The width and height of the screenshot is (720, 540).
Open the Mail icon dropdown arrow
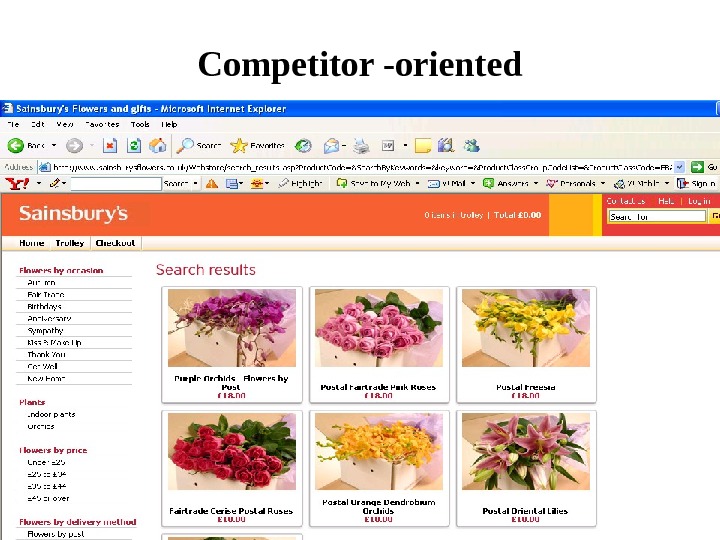click(344, 146)
